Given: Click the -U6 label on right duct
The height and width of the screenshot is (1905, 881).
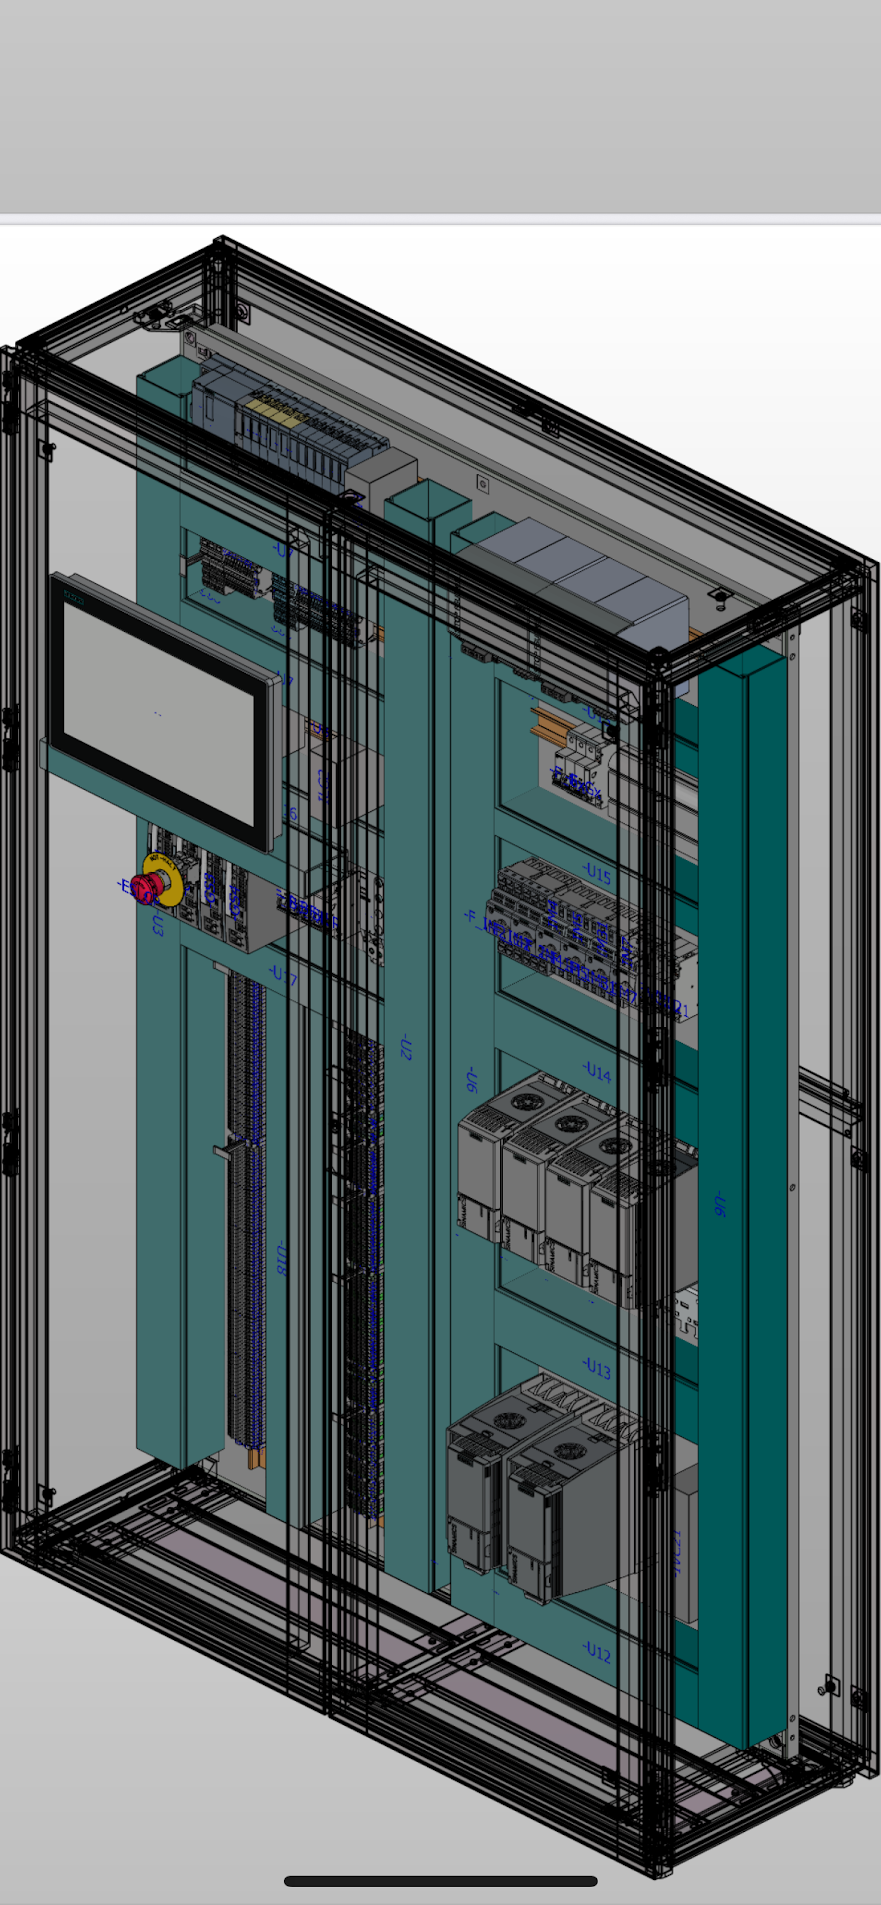Looking at the screenshot, I should pos(719,1204).
